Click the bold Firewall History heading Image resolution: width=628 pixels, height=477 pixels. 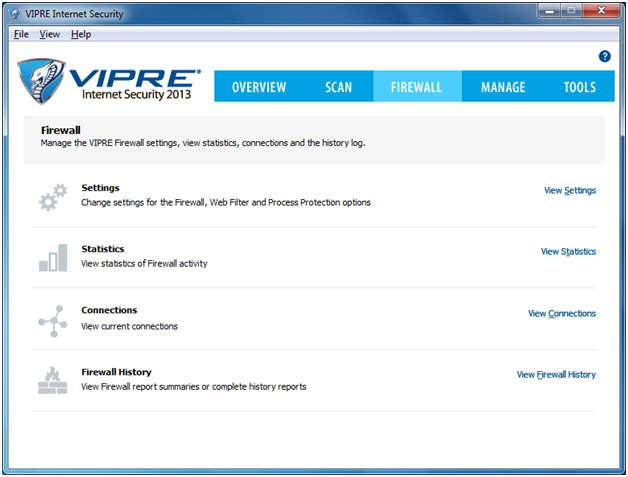(x=116, y=372)
